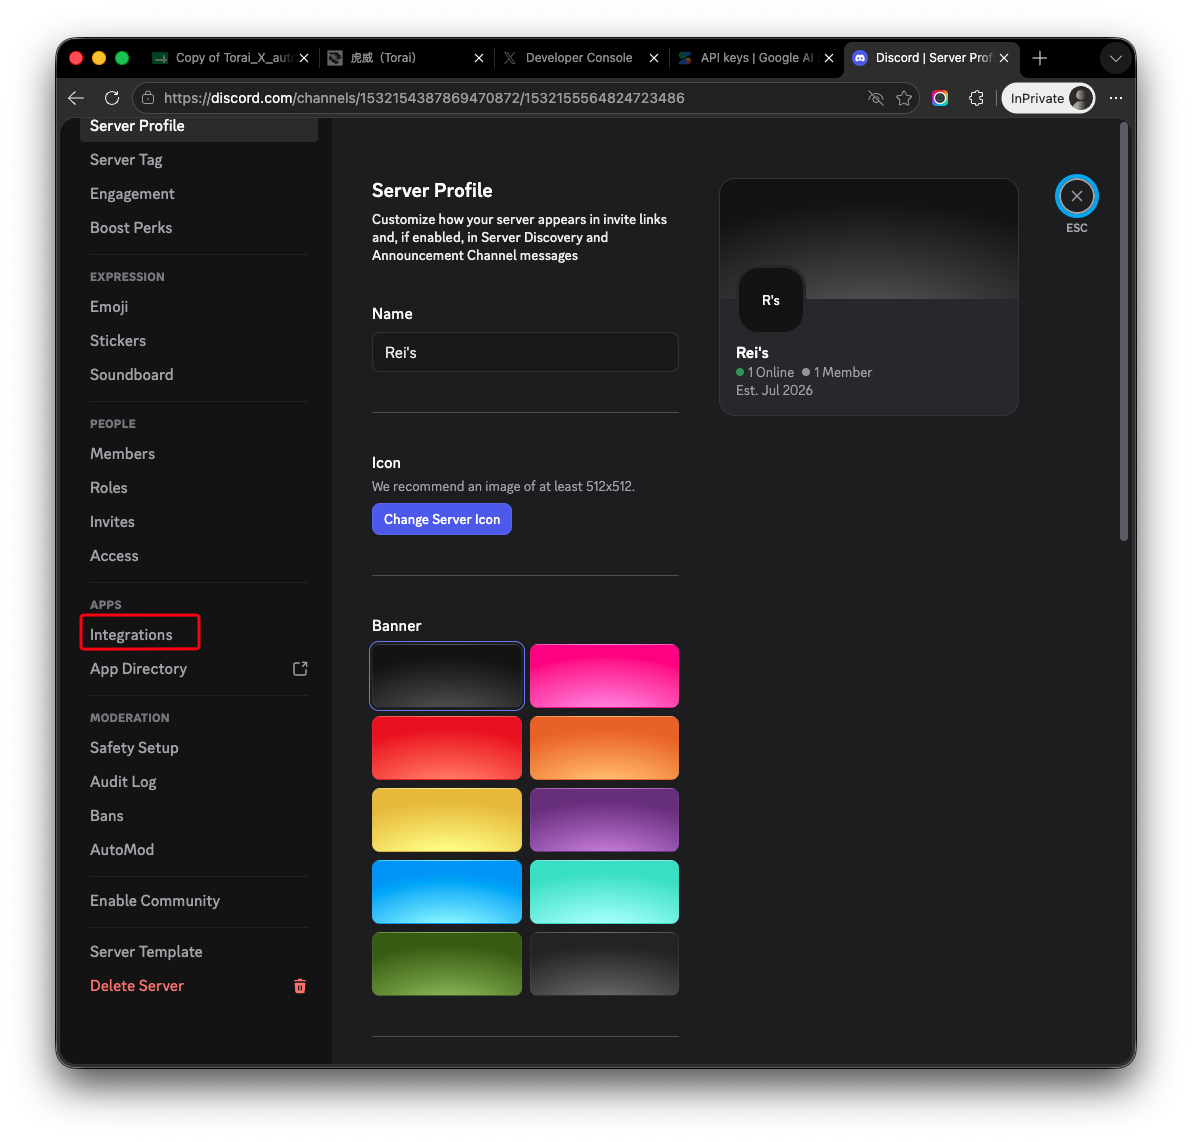Open Server Template settings

[198, 951]
